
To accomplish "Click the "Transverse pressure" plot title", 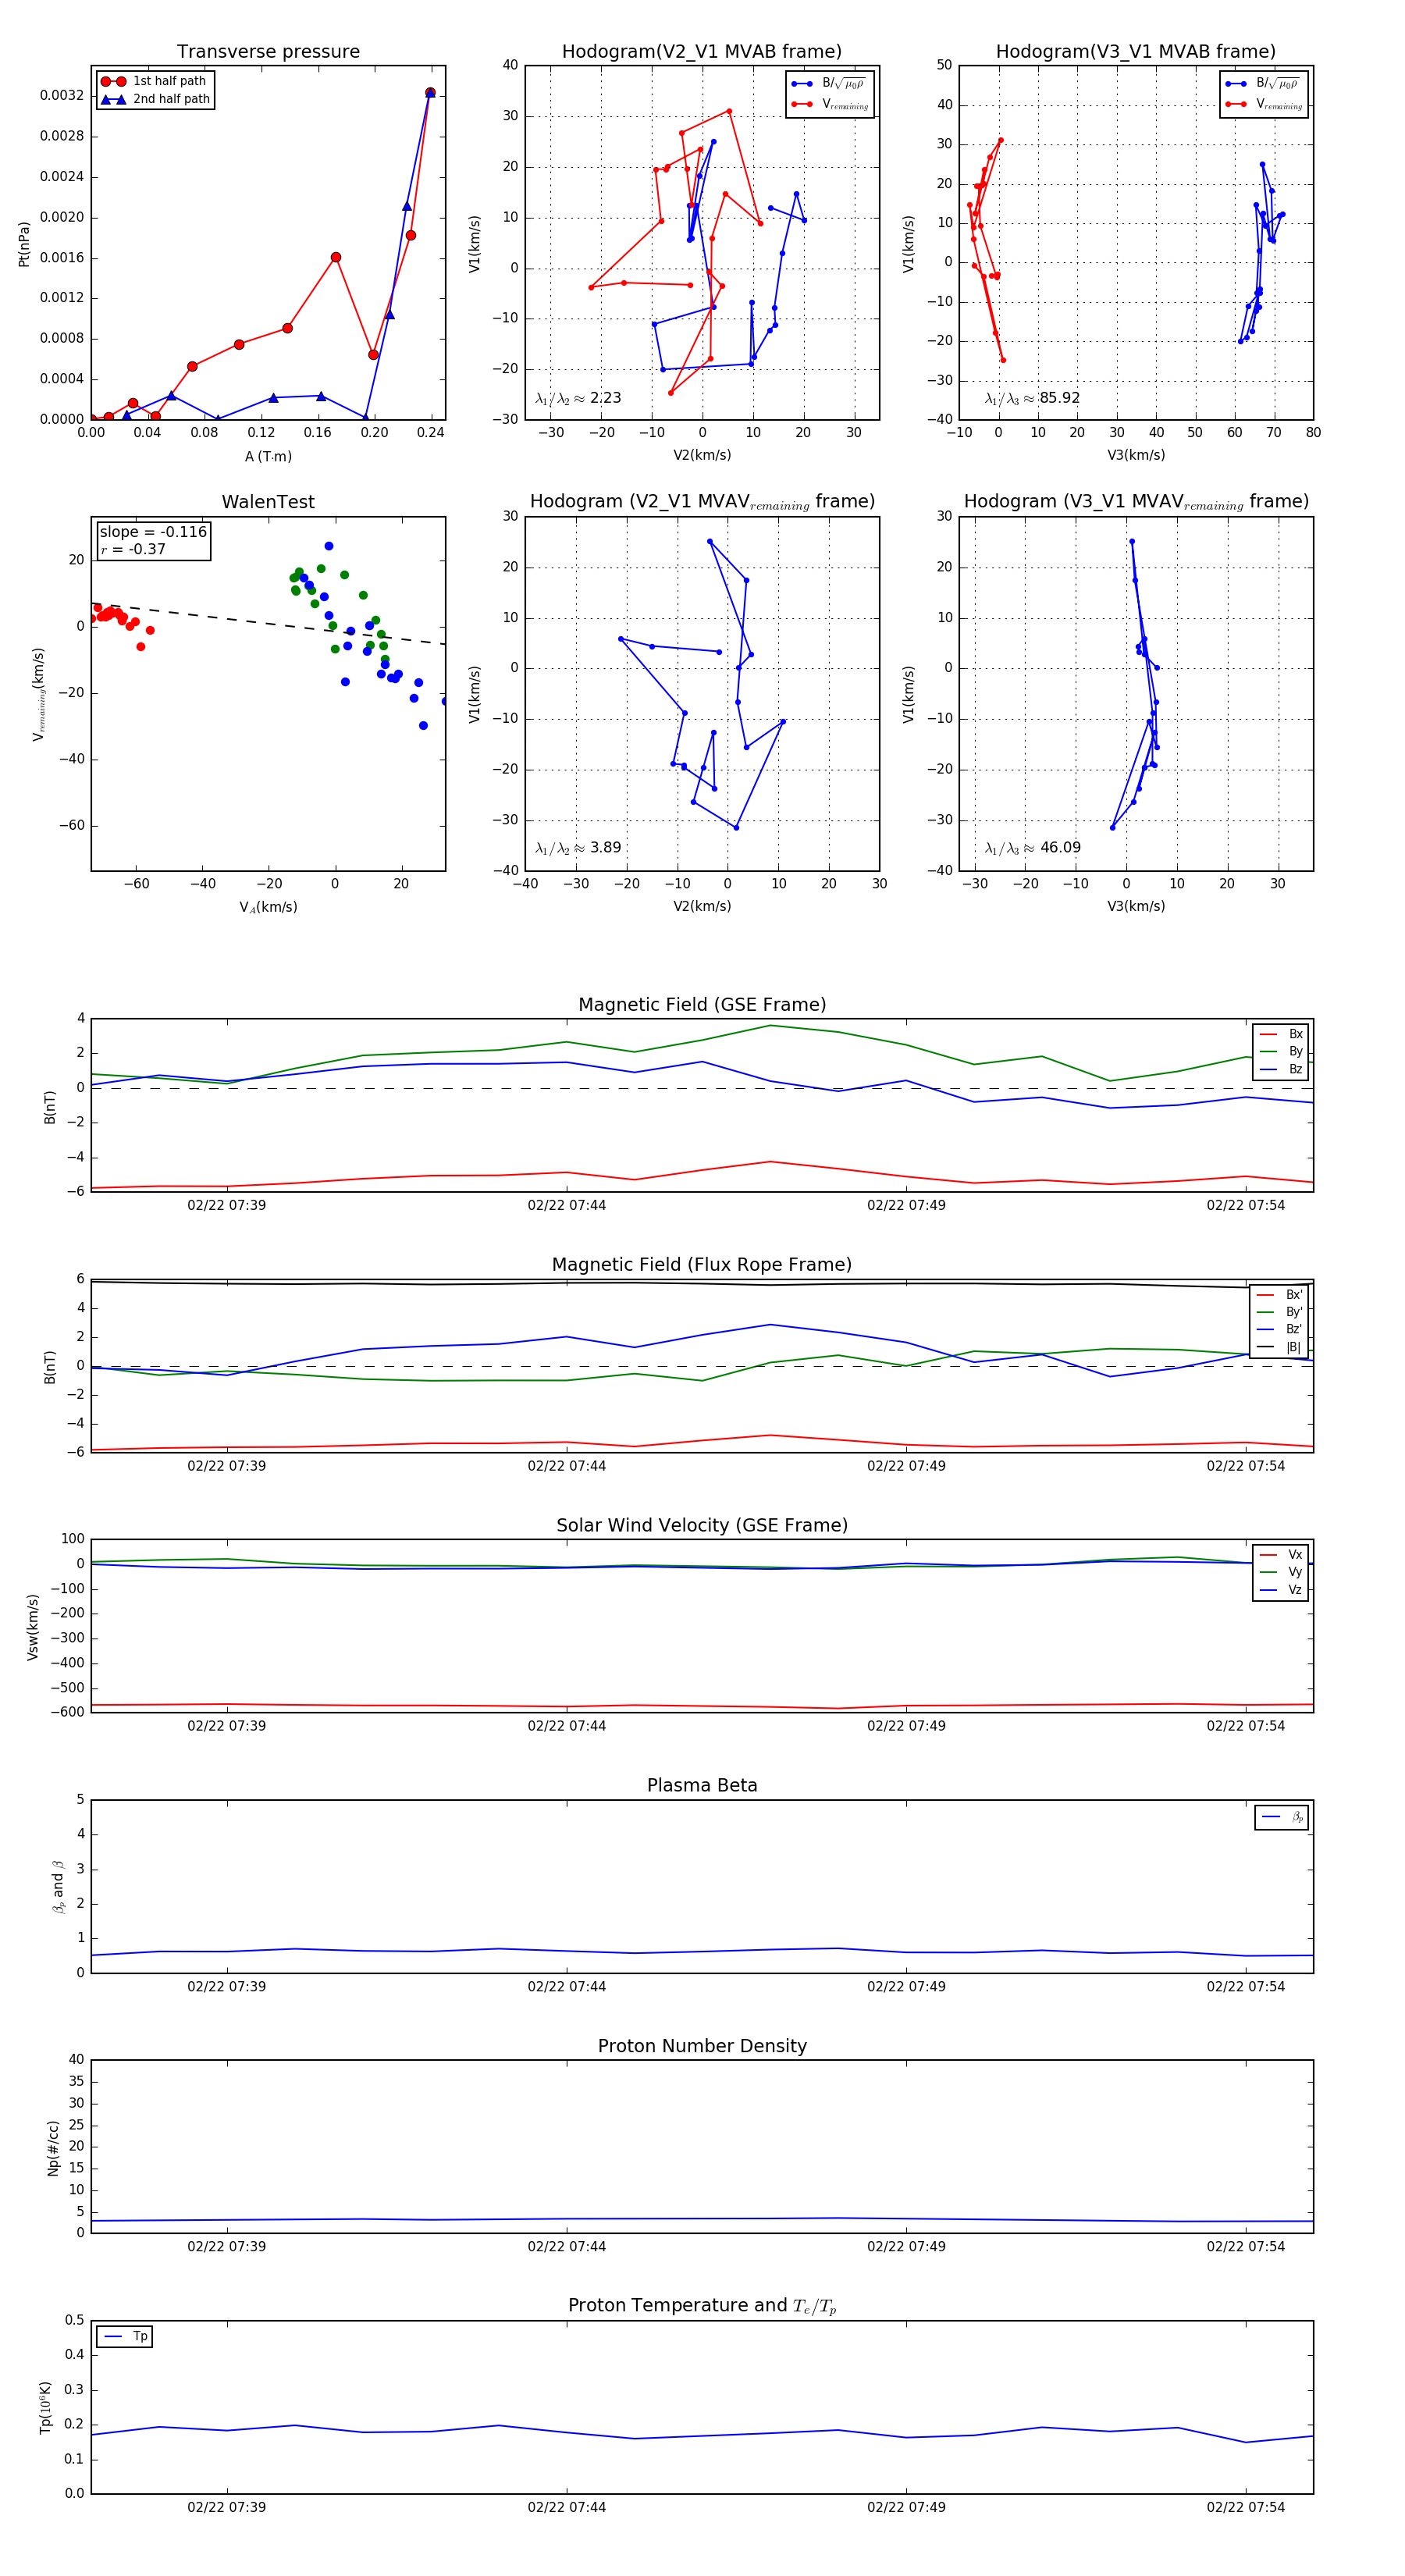I will click(x=268, y=52).
